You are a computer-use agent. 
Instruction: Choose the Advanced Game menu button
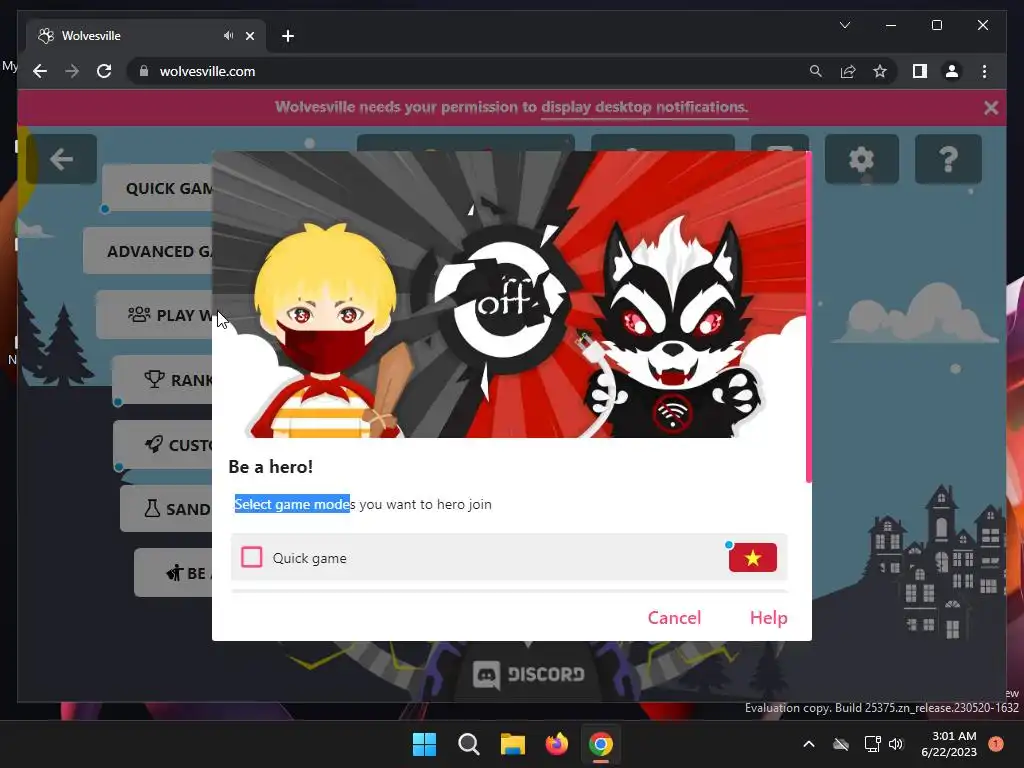148,251
